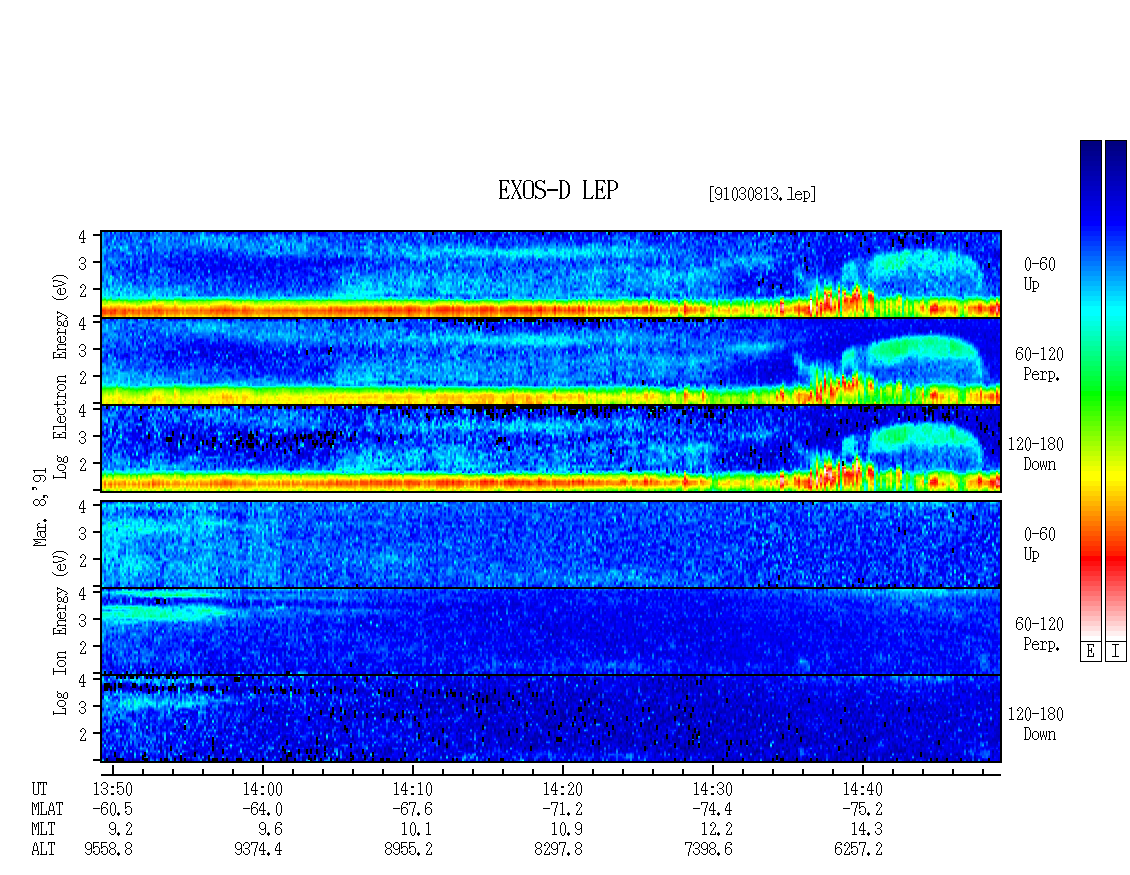Click the MLAT value "-60.5"
Image resolution: width=1130 pixels, height=875 pixels.
[112, 809]
